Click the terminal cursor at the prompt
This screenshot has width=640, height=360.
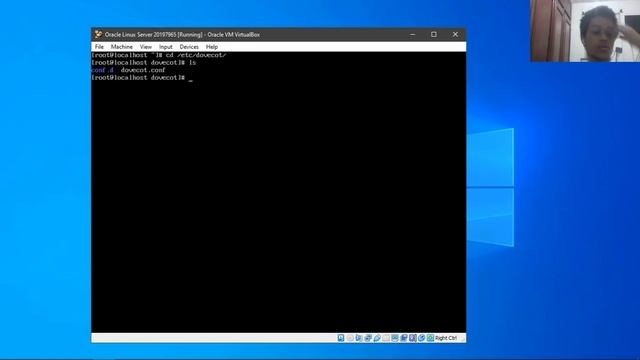coord(191,80)
